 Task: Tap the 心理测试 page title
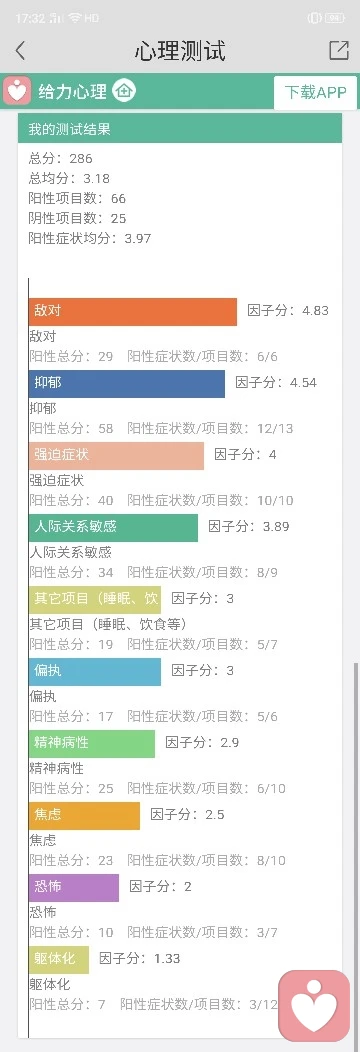point(180,51)
